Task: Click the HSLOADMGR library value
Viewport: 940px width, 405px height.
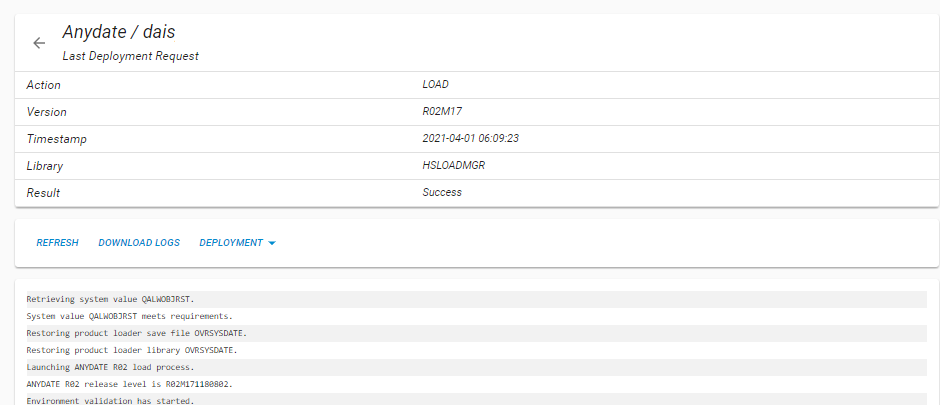Action: coord(454,165)
